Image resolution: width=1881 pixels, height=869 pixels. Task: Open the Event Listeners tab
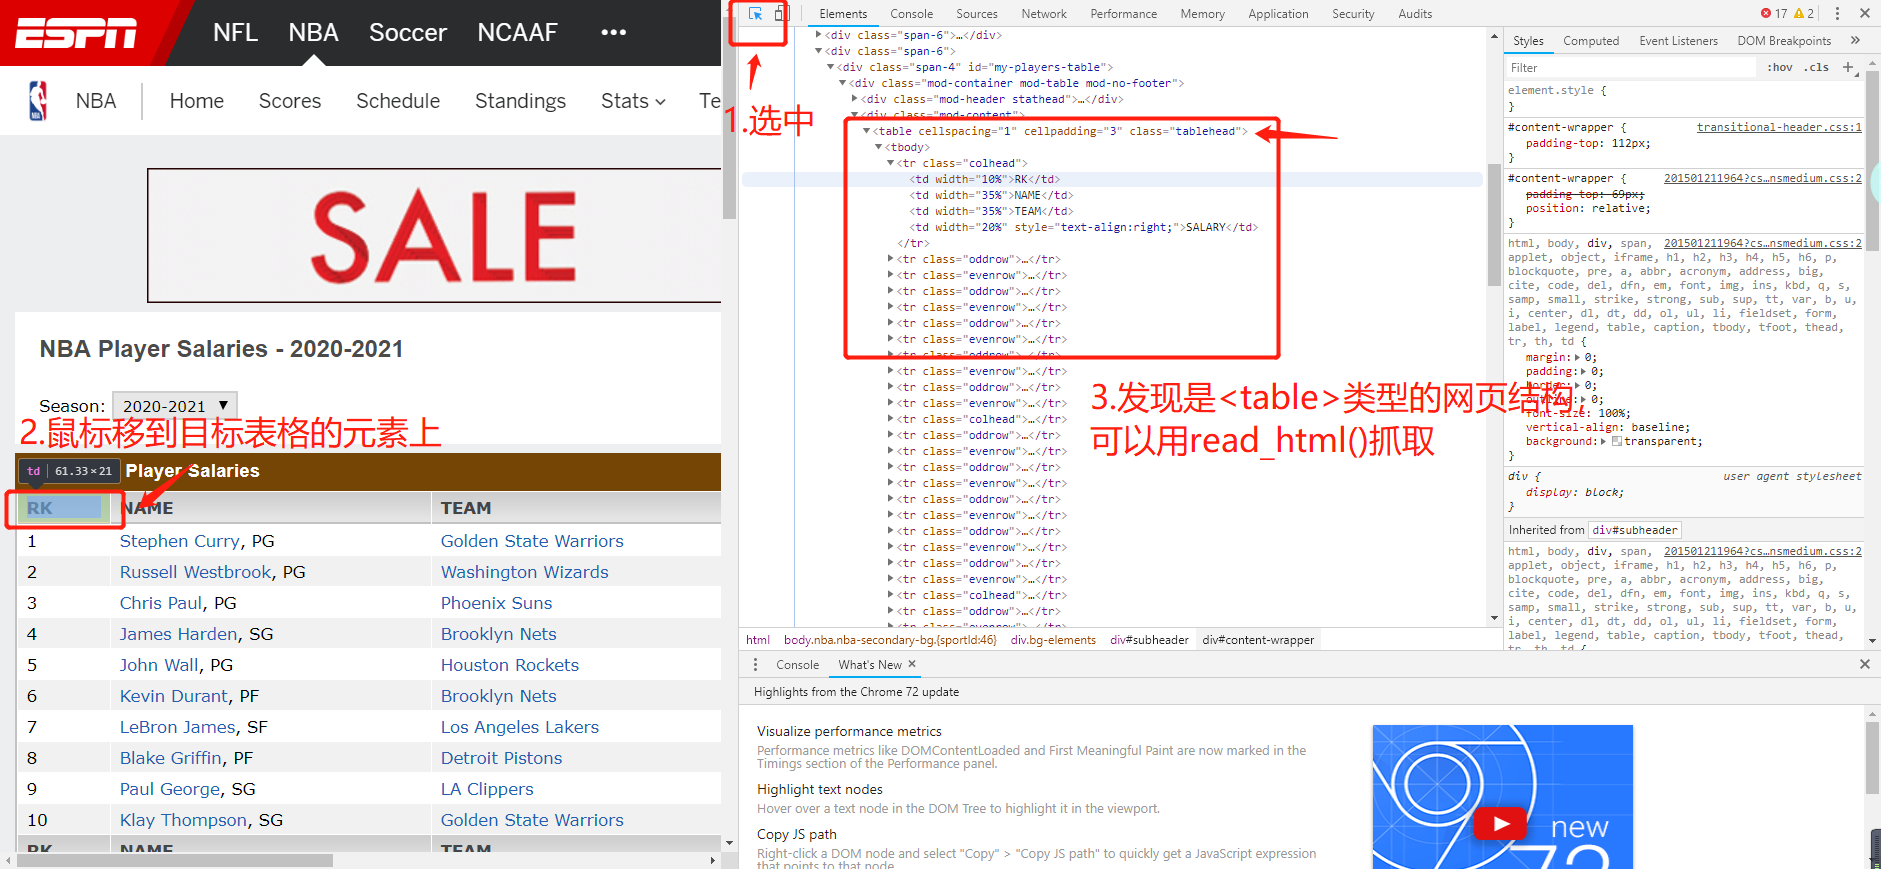pos(1678,40)
